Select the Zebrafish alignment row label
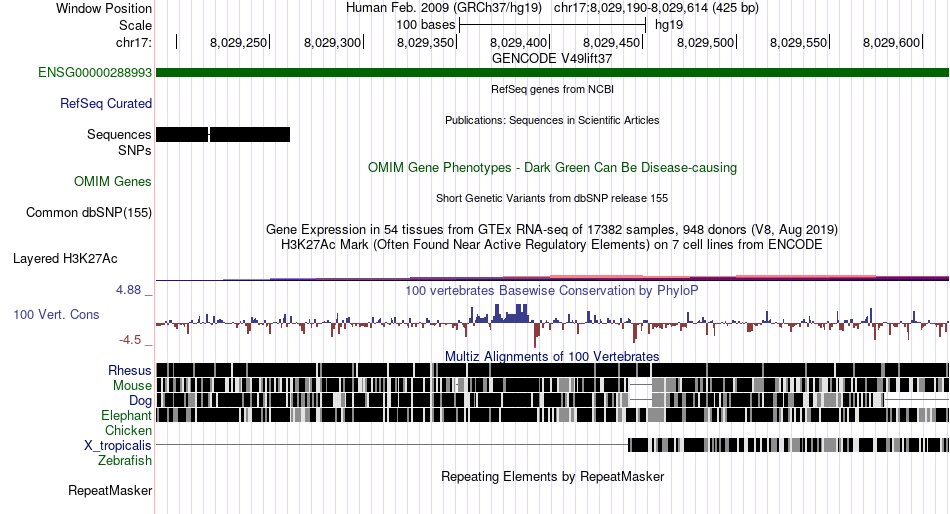 point(125,461)
